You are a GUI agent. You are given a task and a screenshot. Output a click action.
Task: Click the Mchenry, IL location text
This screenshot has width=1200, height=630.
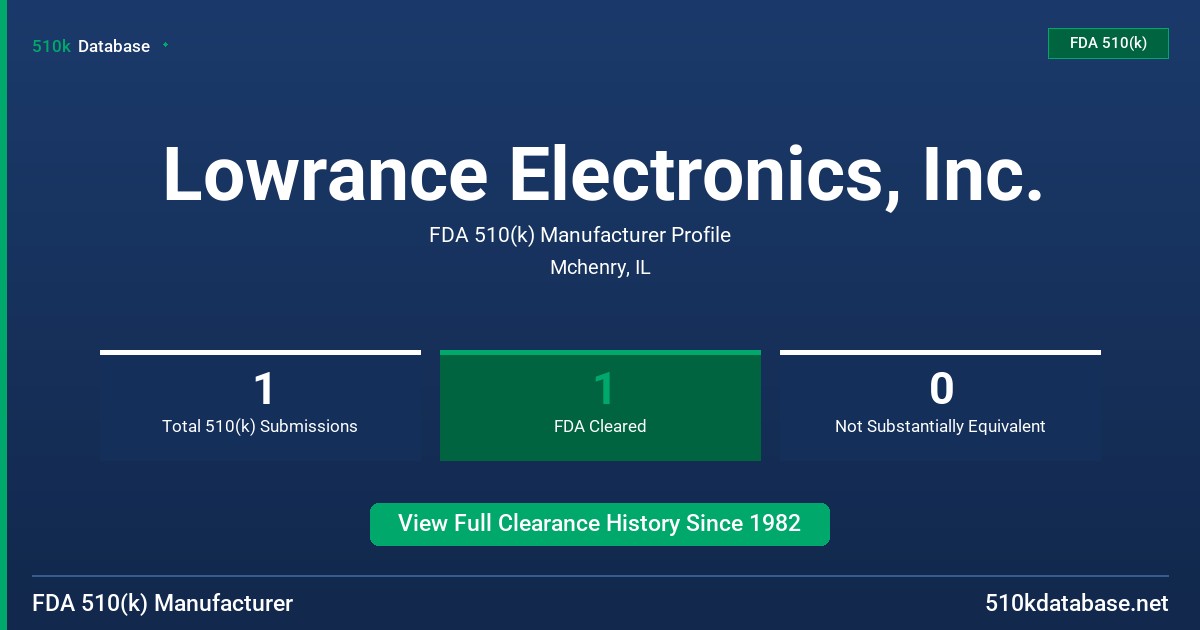pos(600,268)
